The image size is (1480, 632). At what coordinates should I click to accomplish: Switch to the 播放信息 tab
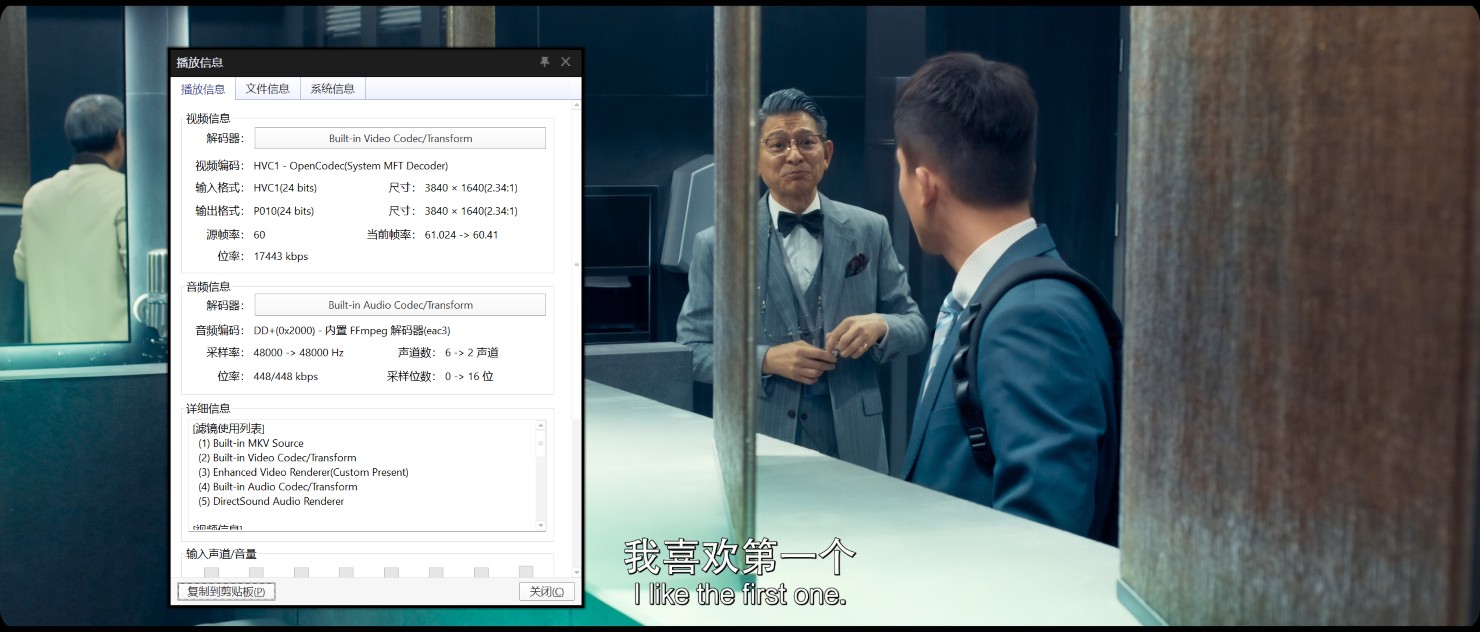click(x=203, y=89)
